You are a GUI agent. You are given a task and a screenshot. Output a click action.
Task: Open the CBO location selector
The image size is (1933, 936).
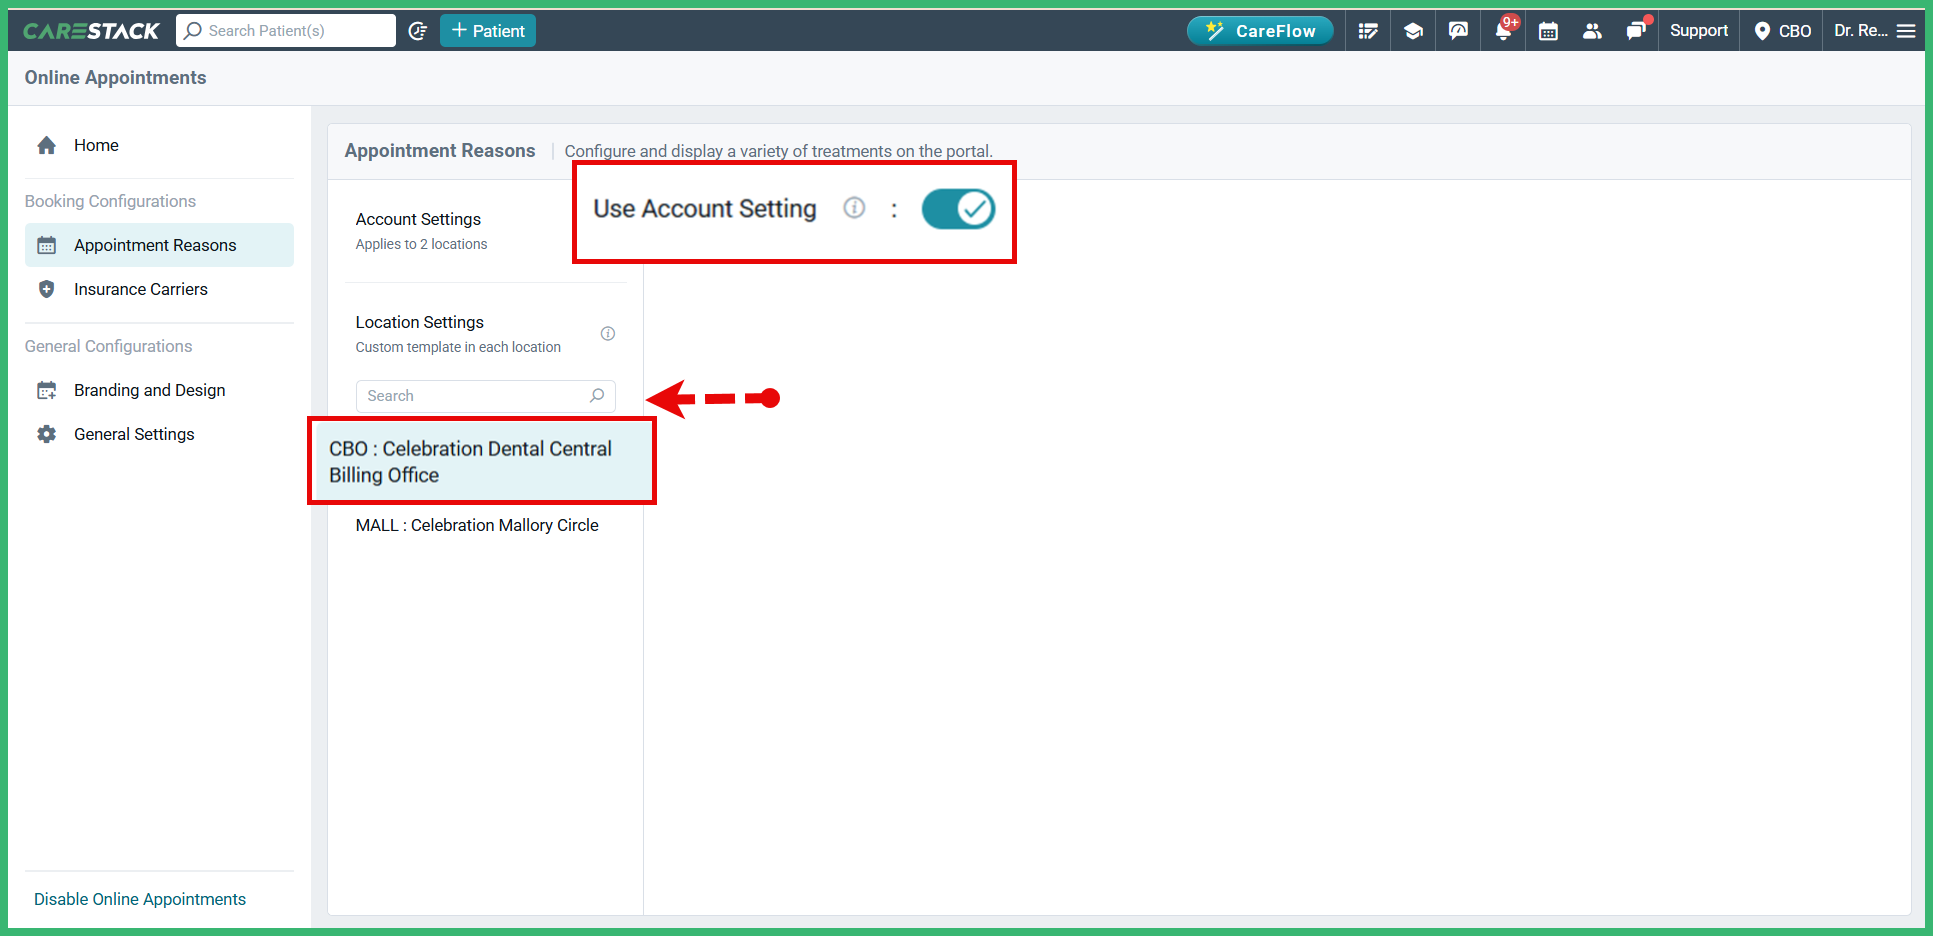tap(1781, 30)
